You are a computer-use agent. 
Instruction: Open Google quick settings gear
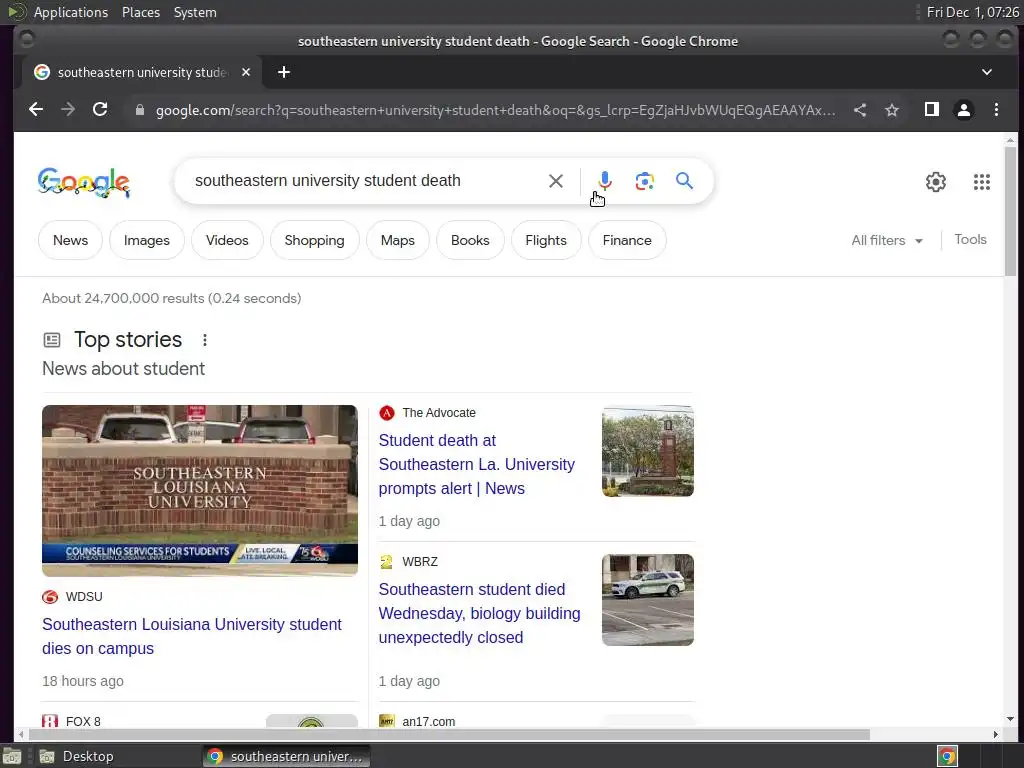[x=936, y=182]
